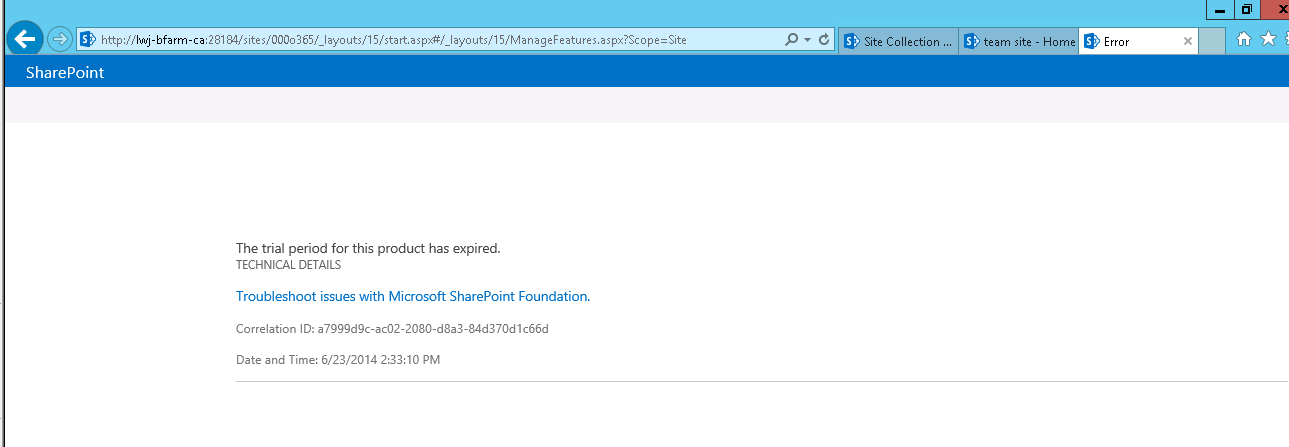1289x447 pixels.
Task: Expand the address bar autocomplete dropdown arrow
Action: click(x=808, y=40)
